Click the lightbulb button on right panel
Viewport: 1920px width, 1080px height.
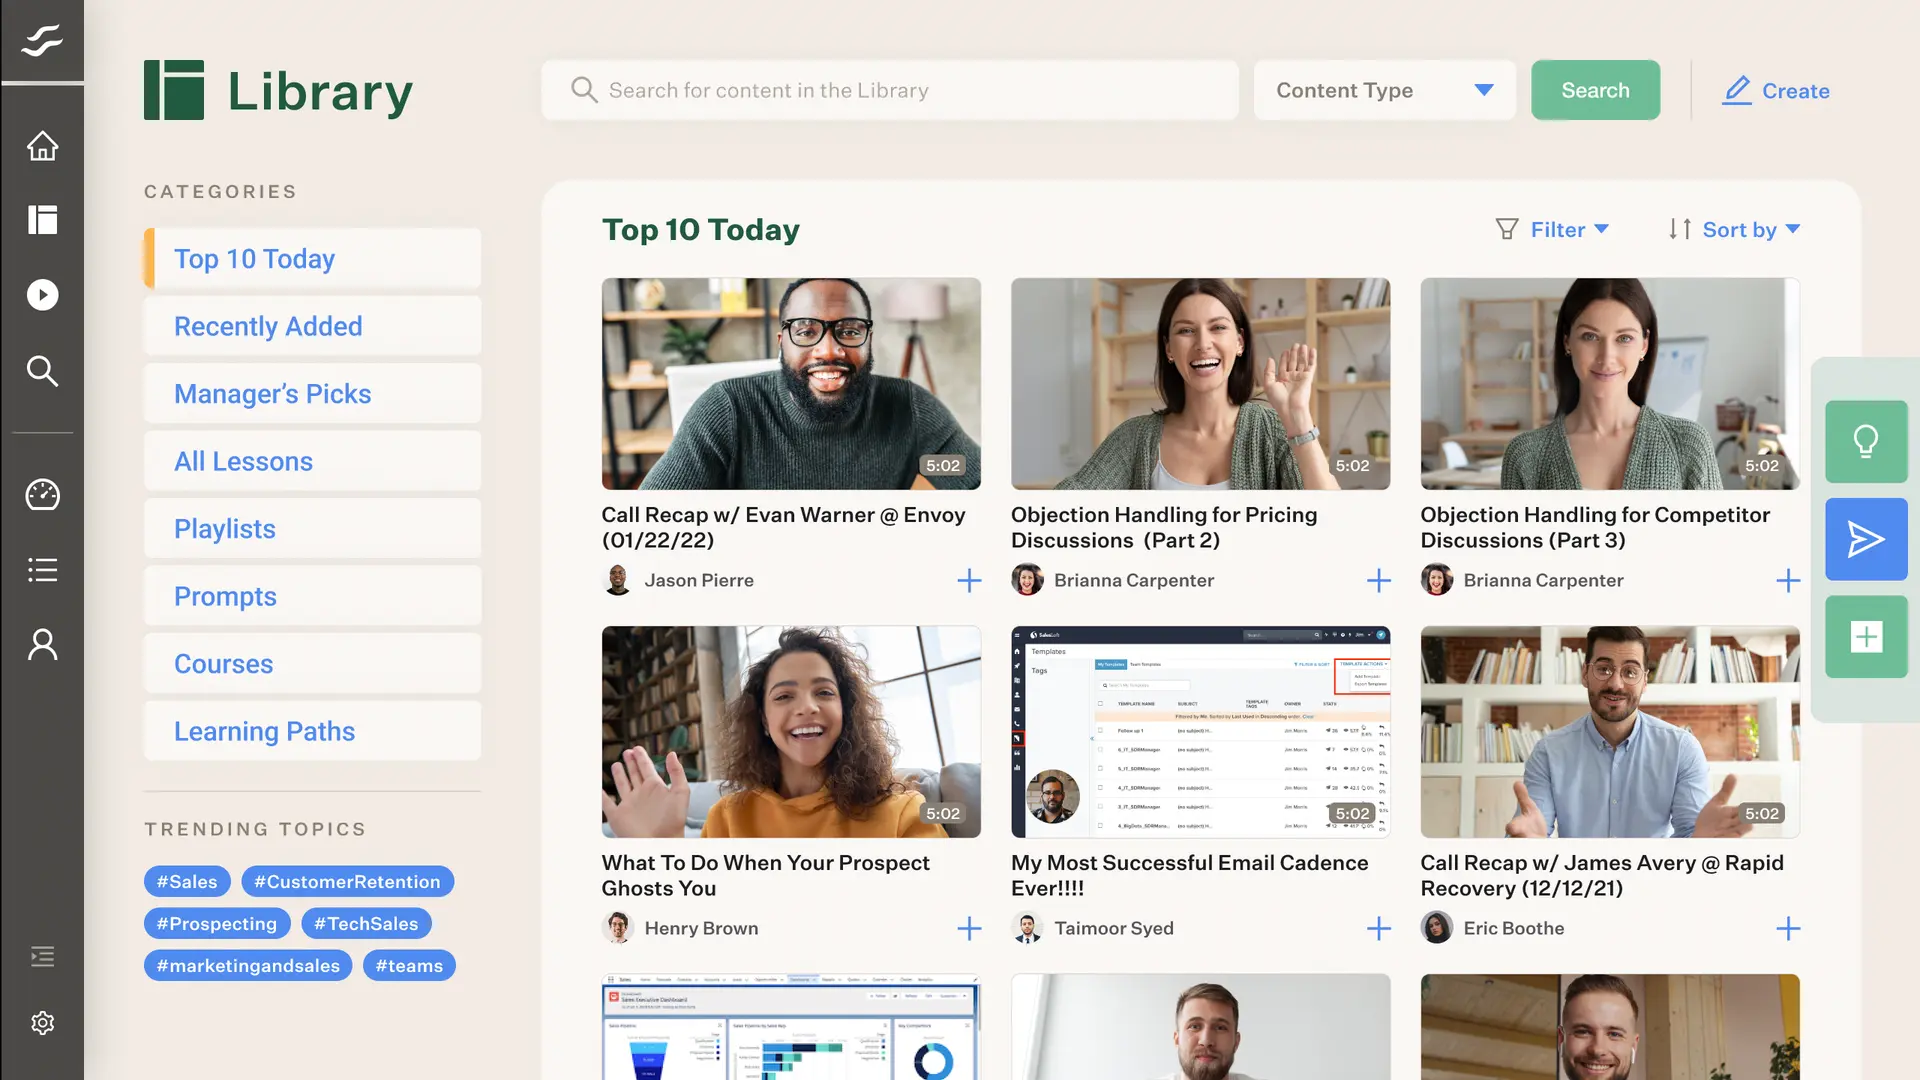point(1866,442)
